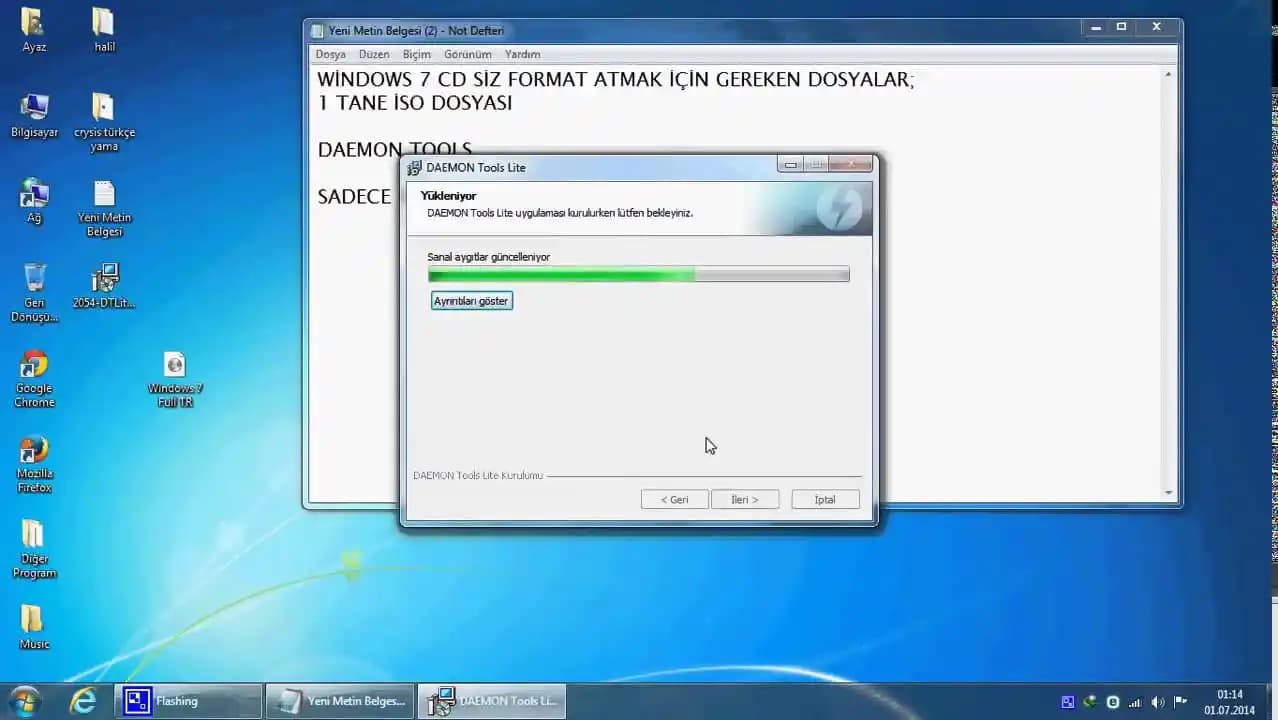Click the Sanal aygıtlar progress bar
1278x720 pixels.
coord(638,274)
